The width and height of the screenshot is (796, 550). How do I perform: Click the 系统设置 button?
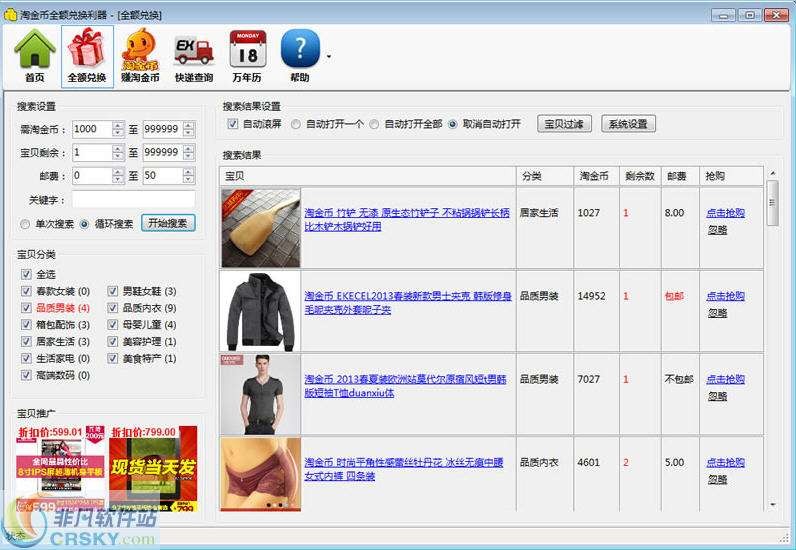[x=628, y=123]
